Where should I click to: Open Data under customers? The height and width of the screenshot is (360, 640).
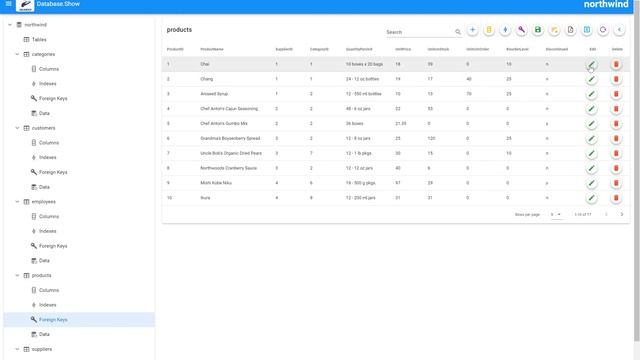44,187
